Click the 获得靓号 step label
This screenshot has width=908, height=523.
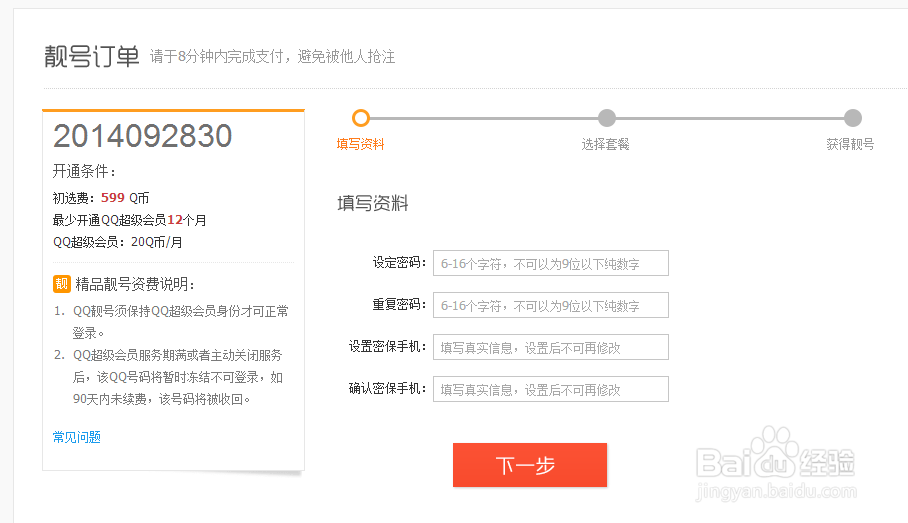pyautogui.click(x=850, y=144)
